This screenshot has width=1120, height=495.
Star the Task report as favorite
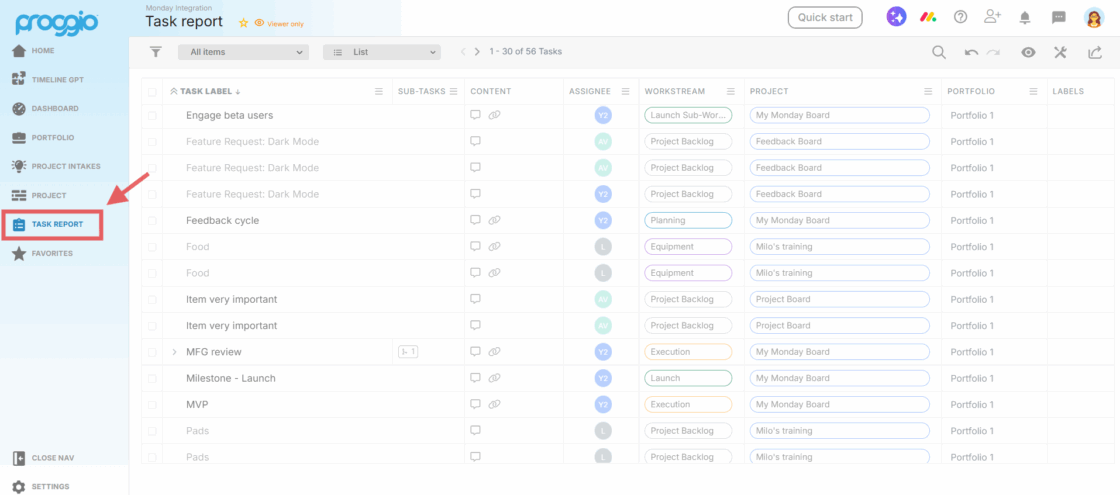click(x=243, y=23)
